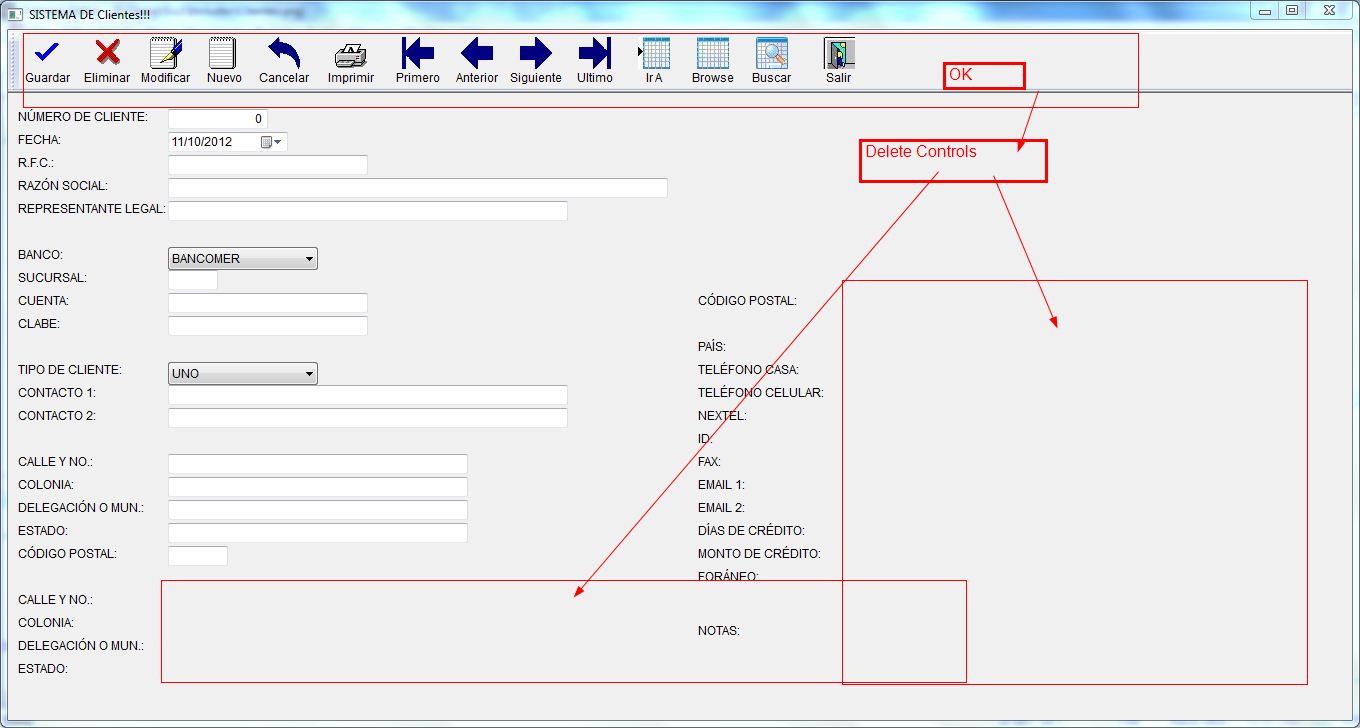Click the NÚMERO DE CLIENTE input field

219,117
